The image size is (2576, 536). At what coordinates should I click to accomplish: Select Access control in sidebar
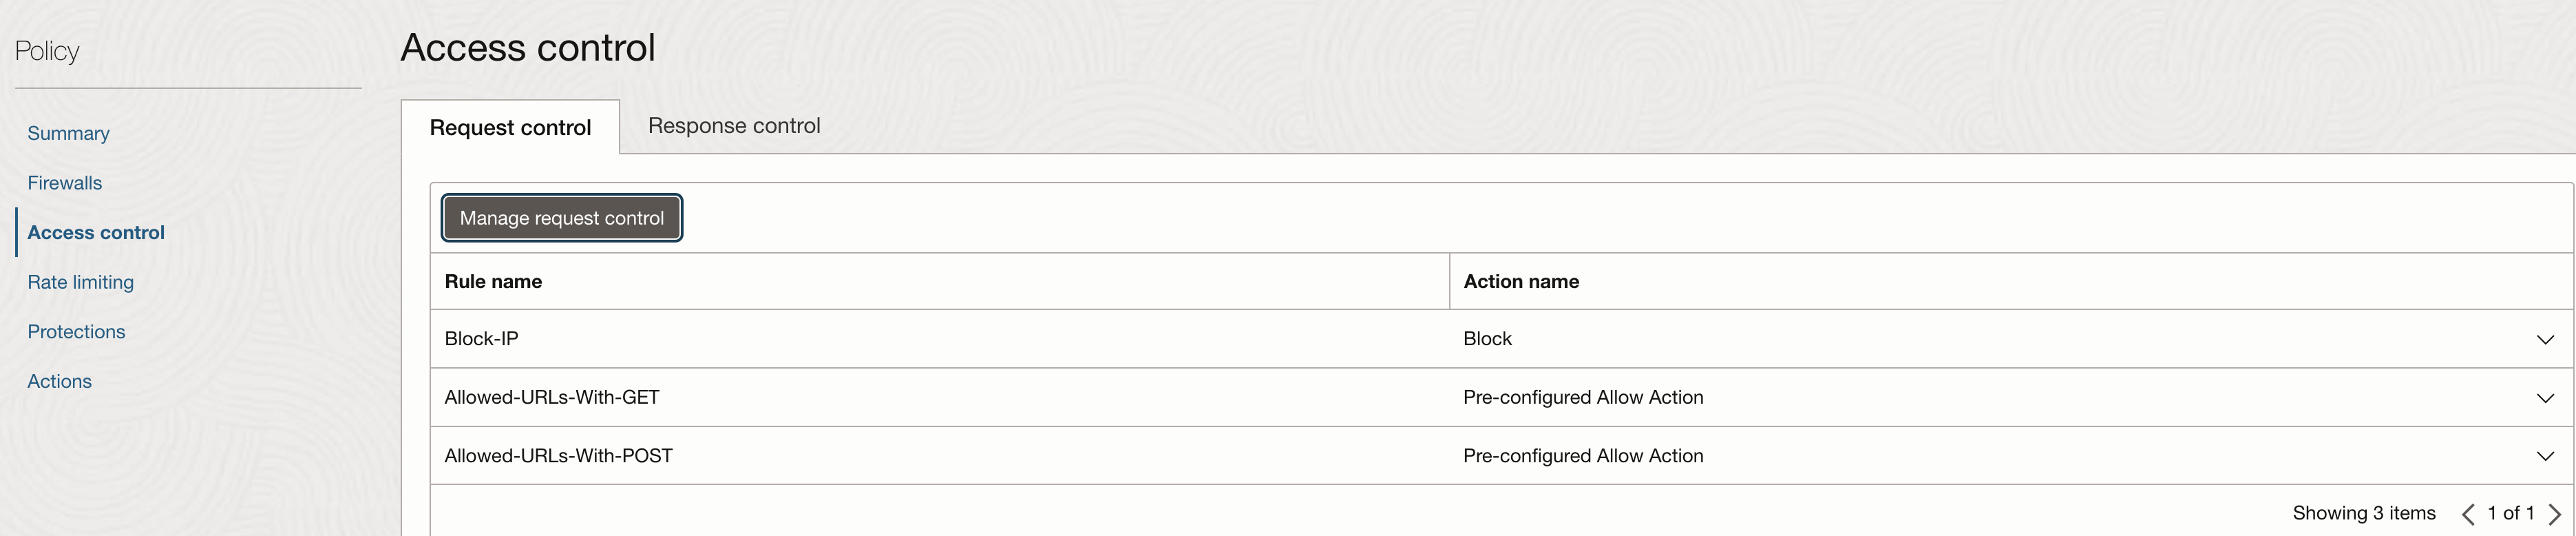[x=96, y=232]
